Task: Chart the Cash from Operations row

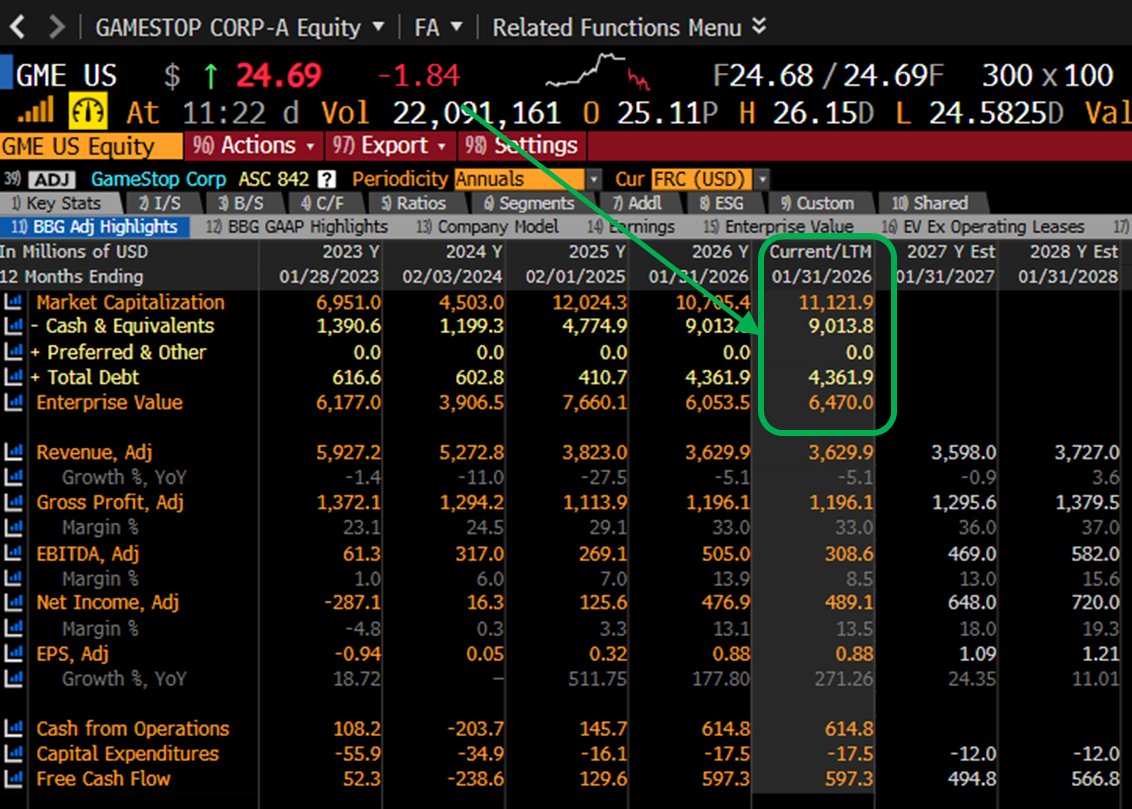Action: pos(13,728)
